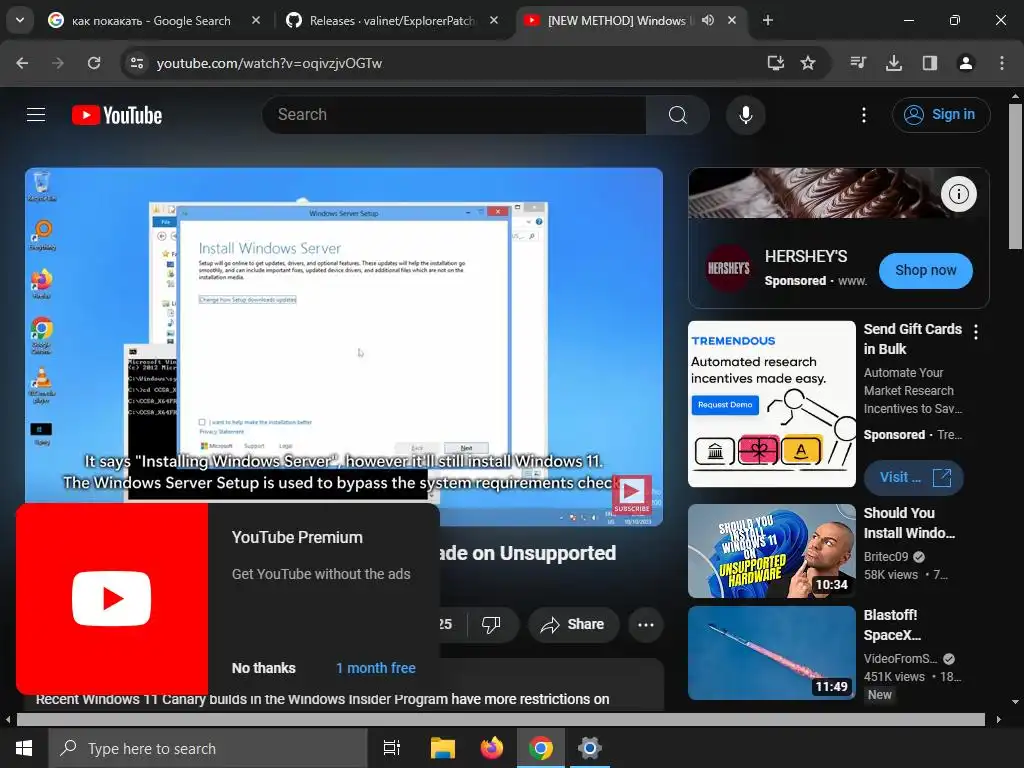This screenshot has height=768, width=1024.
Task: Click Shop now on HERSHEY'S ad
Action: [x=925, y=270]
